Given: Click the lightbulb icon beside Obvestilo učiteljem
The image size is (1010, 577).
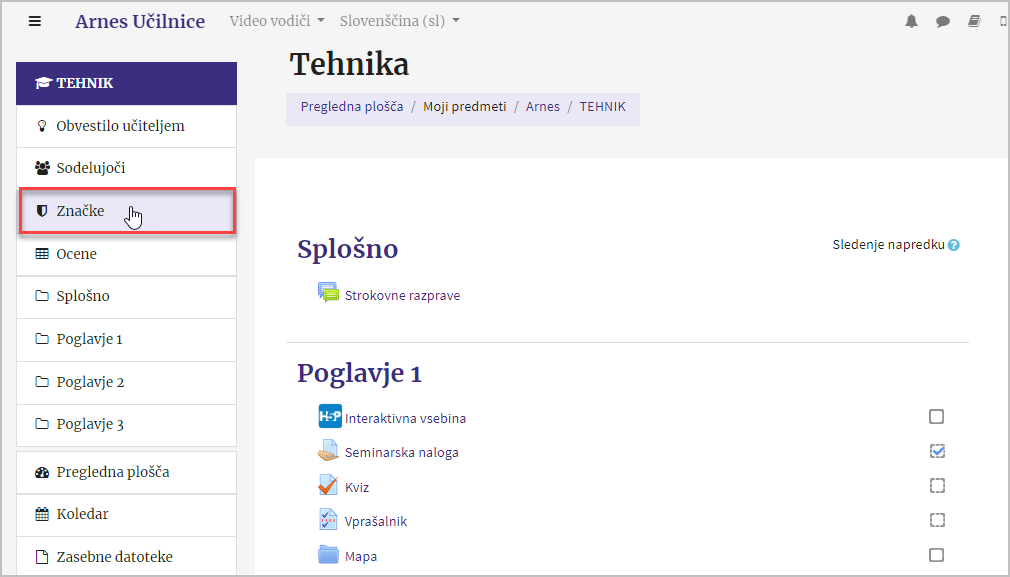Looking at the screenshot, I should click(x=42, y=126).
